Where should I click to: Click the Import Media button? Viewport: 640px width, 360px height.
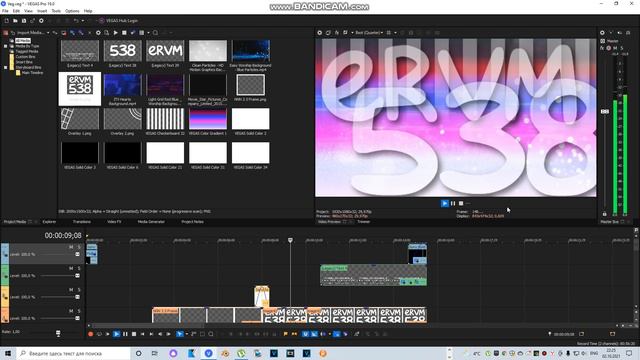point(28,32)
